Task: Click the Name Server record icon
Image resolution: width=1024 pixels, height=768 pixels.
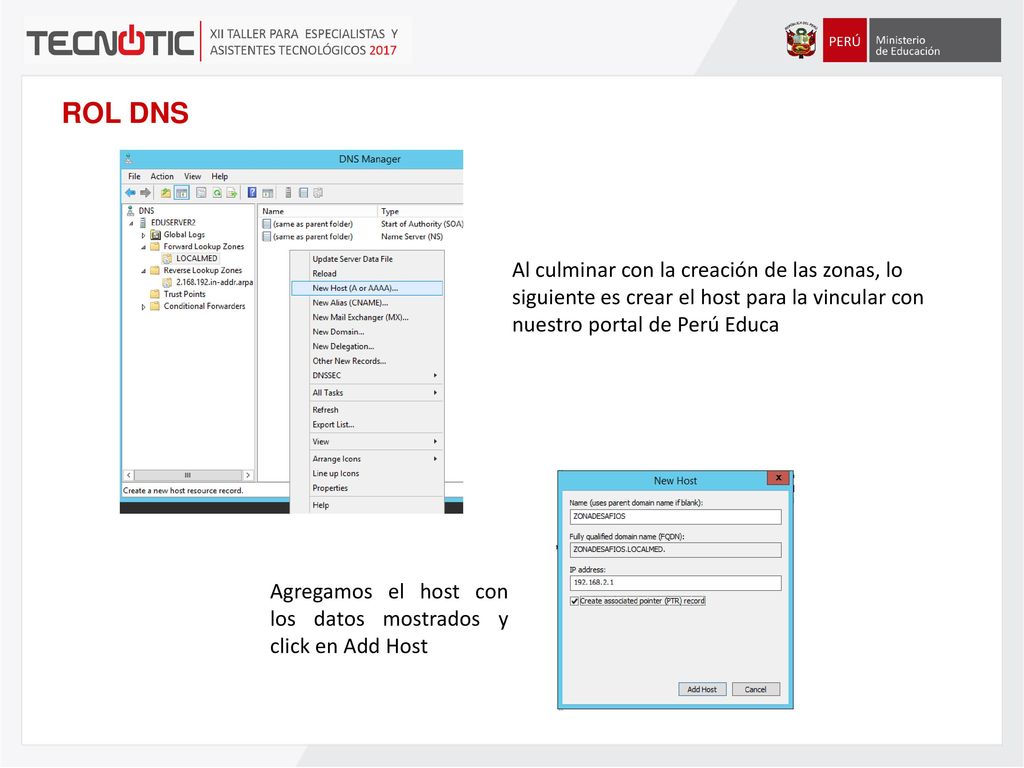Action: 266,236
